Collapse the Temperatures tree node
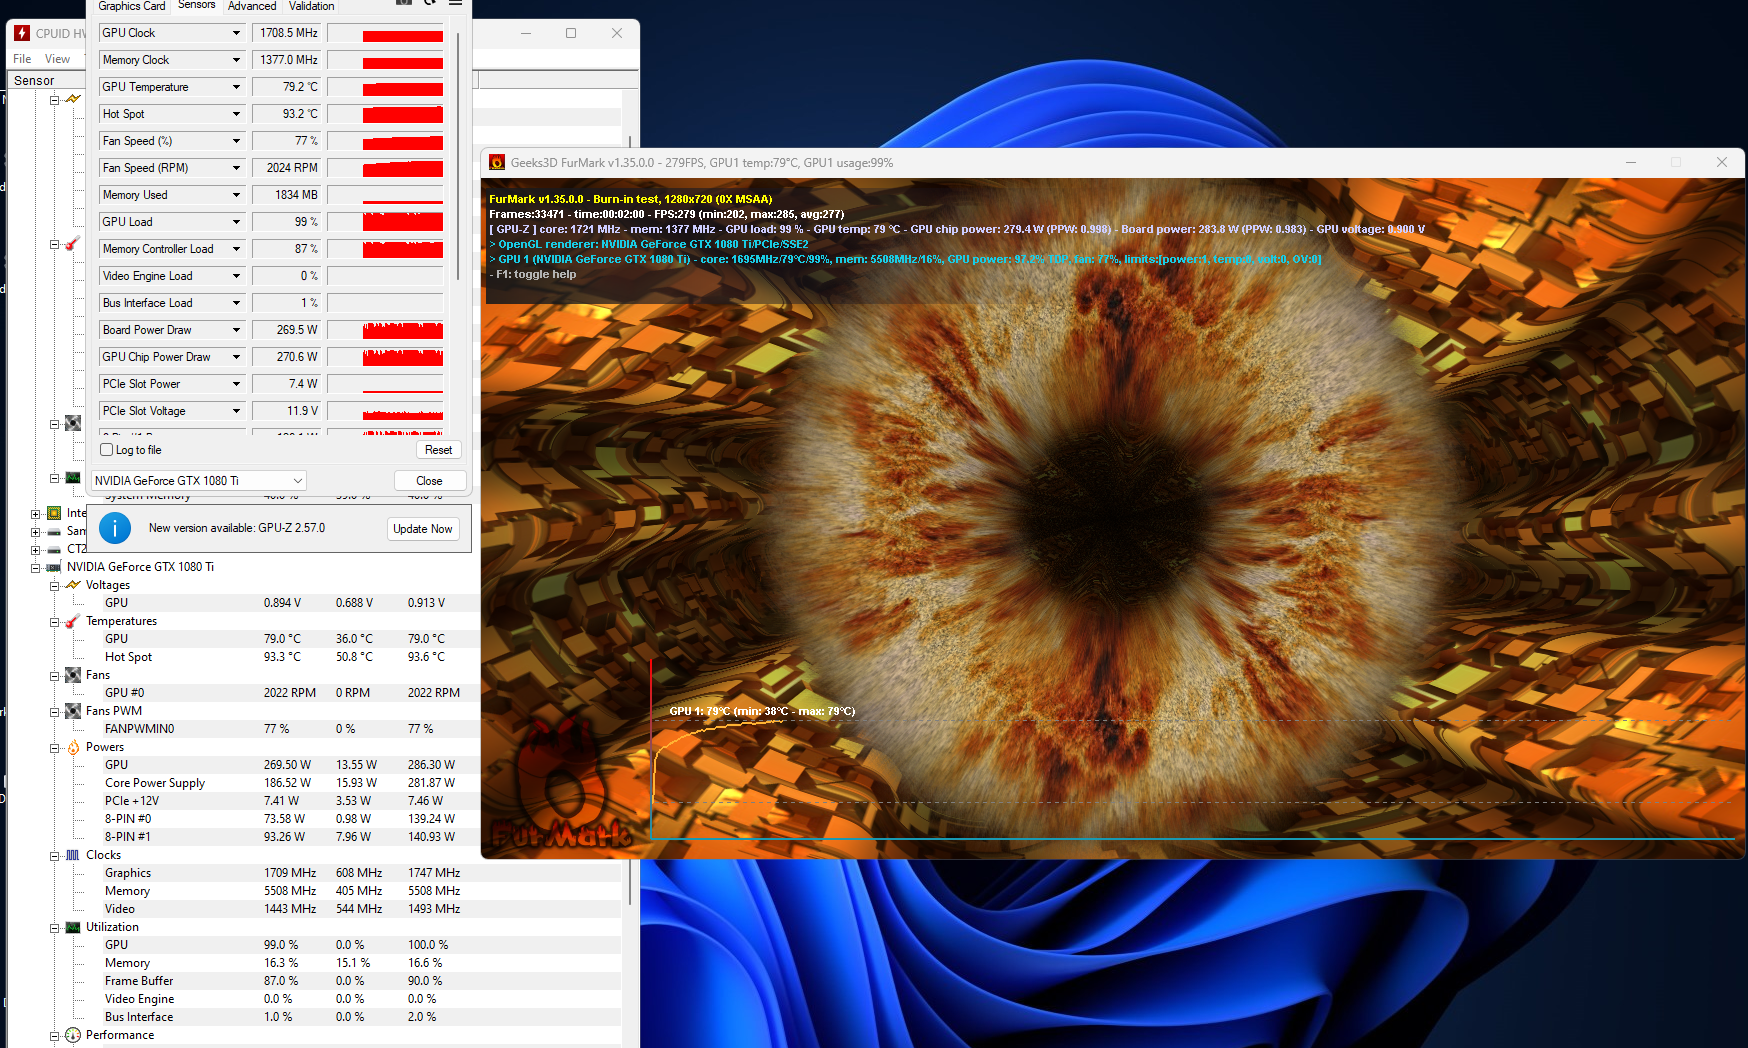1748x1048 pixels. [x=55, y=621]
